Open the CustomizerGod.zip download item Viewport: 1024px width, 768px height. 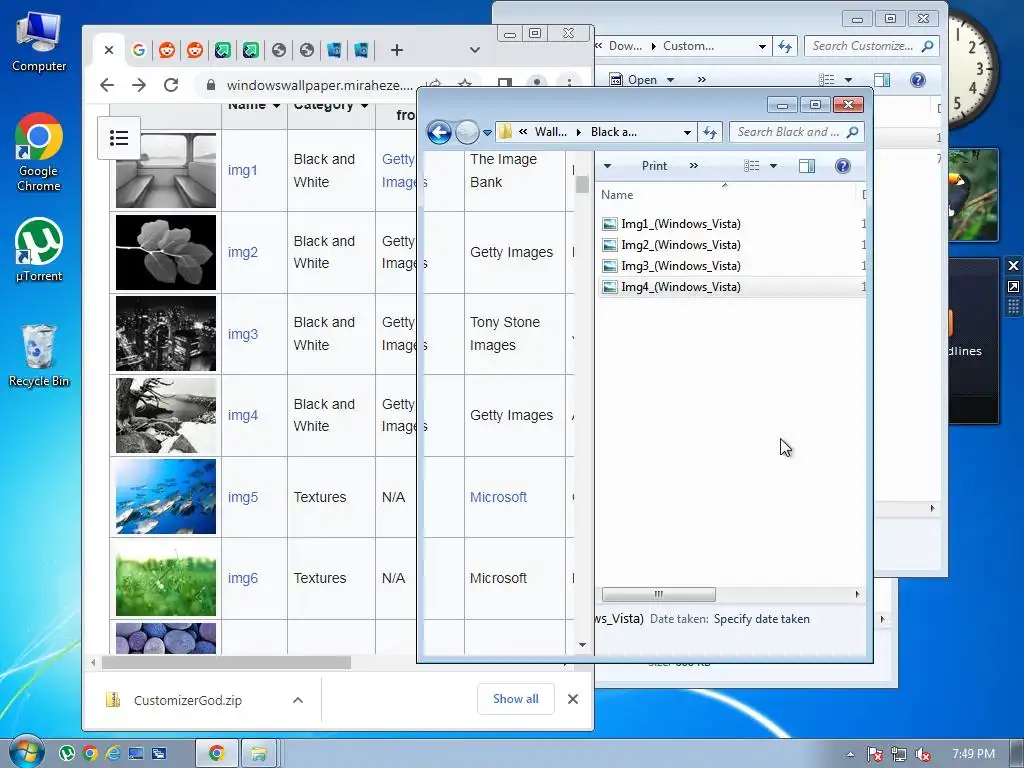[x=187, y=700]
